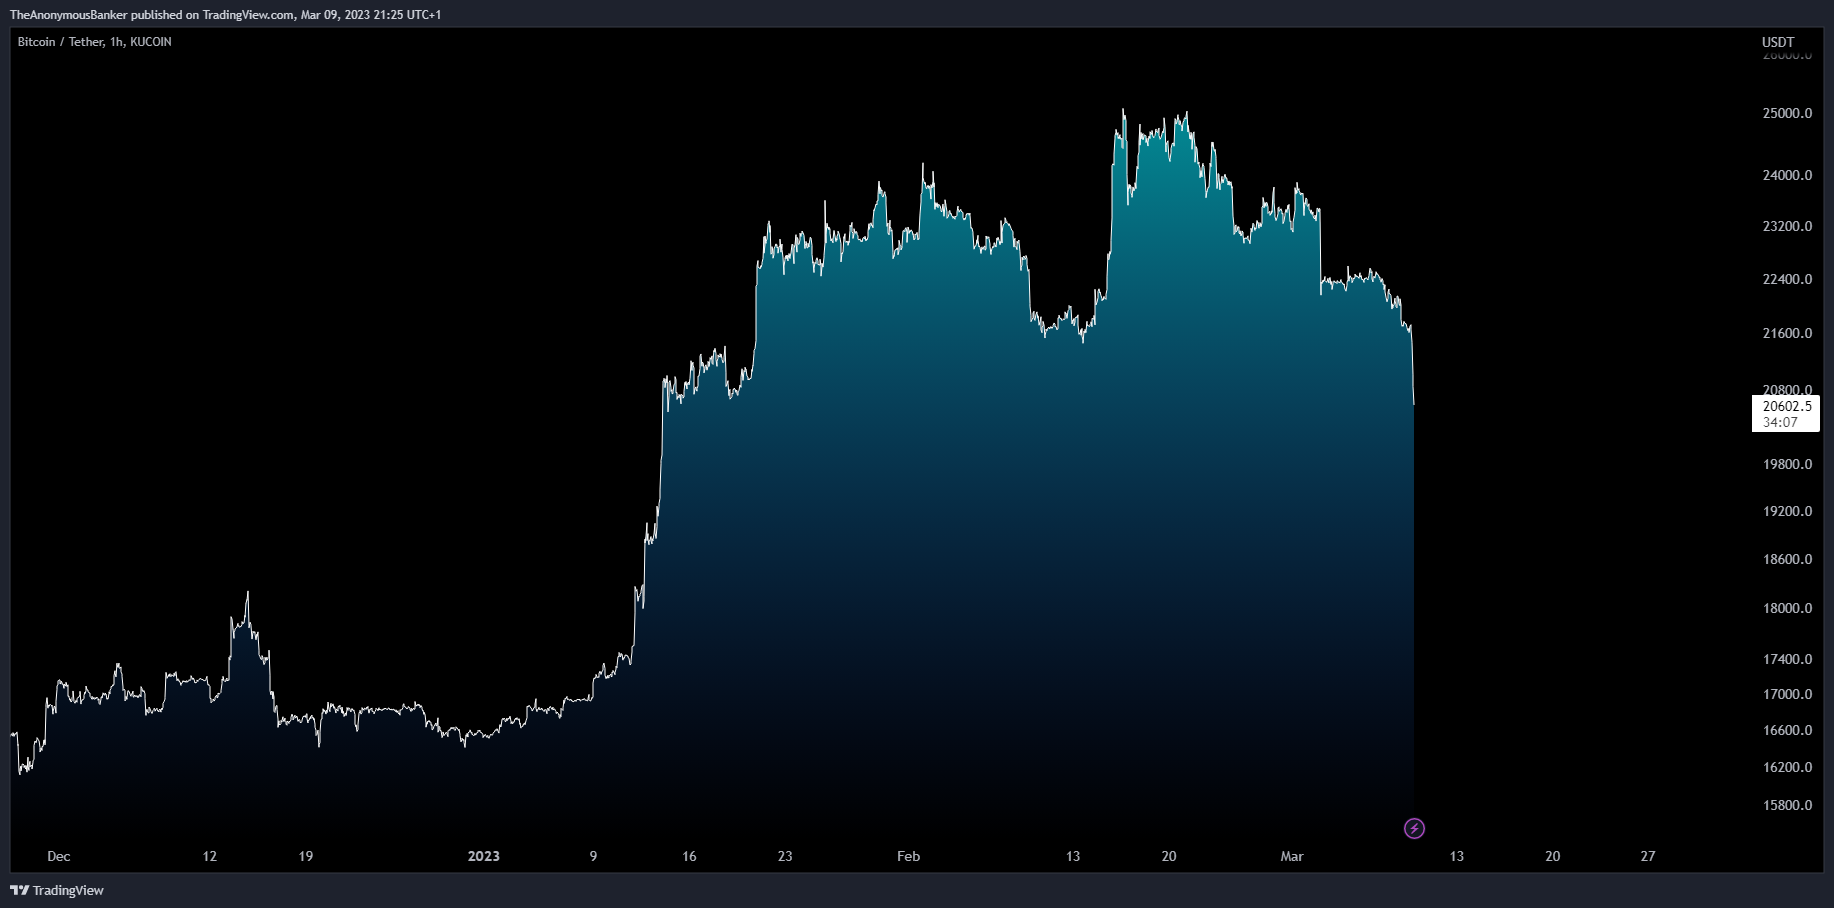Viewport: 1834px width, 908px height.
Task: Click the Dec label on time axis
Action: pyautogui.click(x=59, y=856)
